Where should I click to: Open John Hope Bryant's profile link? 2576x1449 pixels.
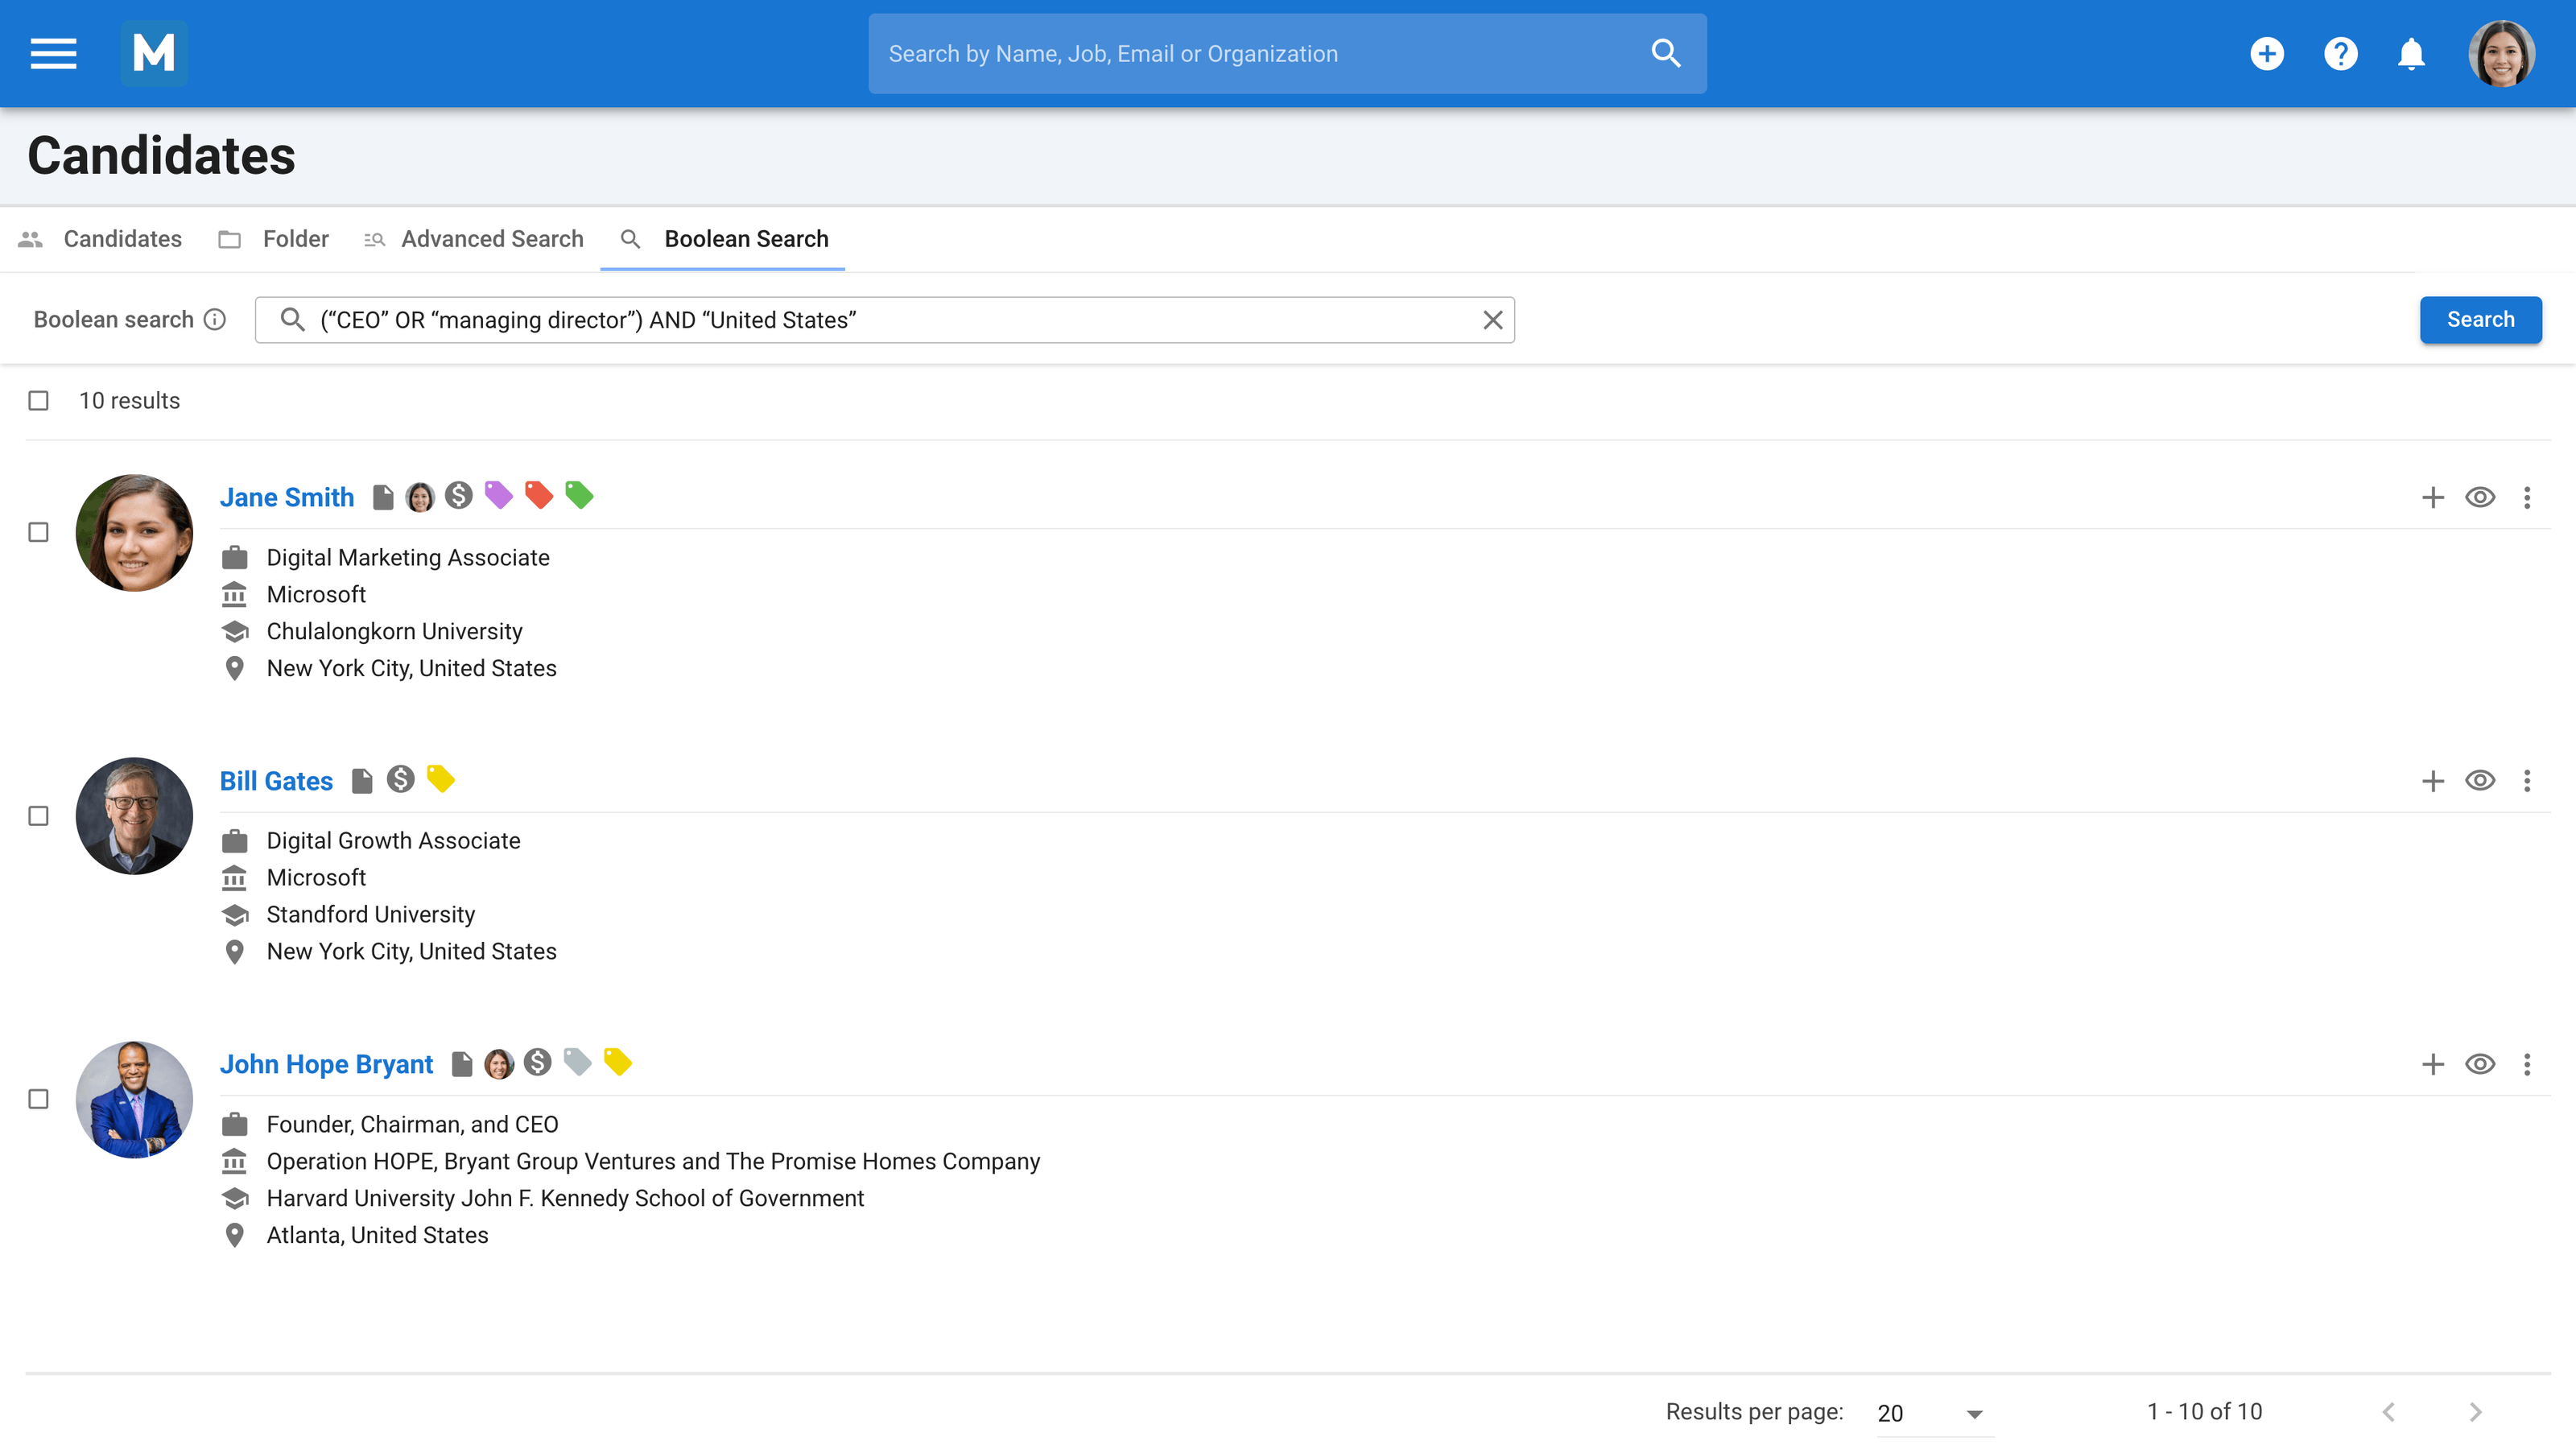click(x=326, y=1064)
